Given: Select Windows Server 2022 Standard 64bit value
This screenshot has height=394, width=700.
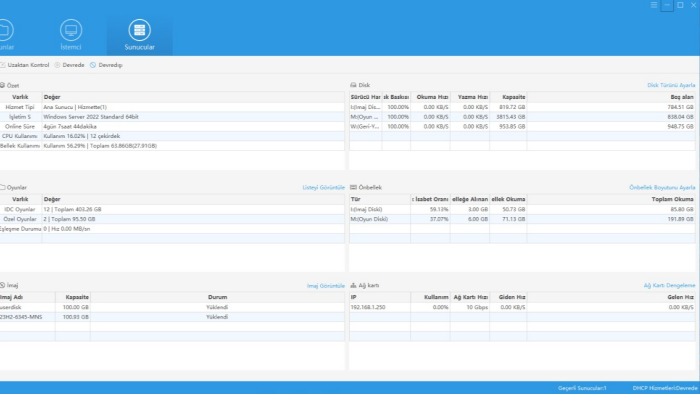Looking at the screenshot, I should (91, 117).
